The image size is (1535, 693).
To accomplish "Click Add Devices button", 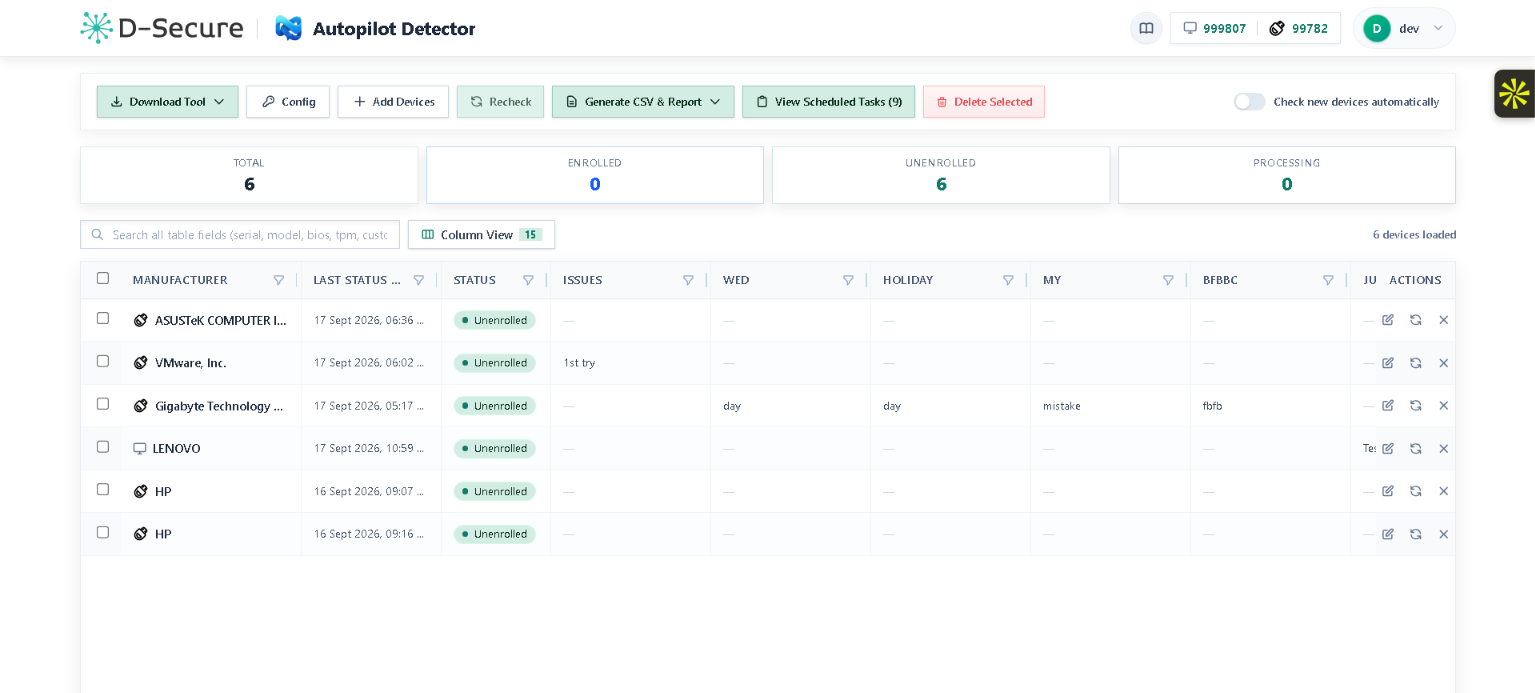I will [393, 101].
